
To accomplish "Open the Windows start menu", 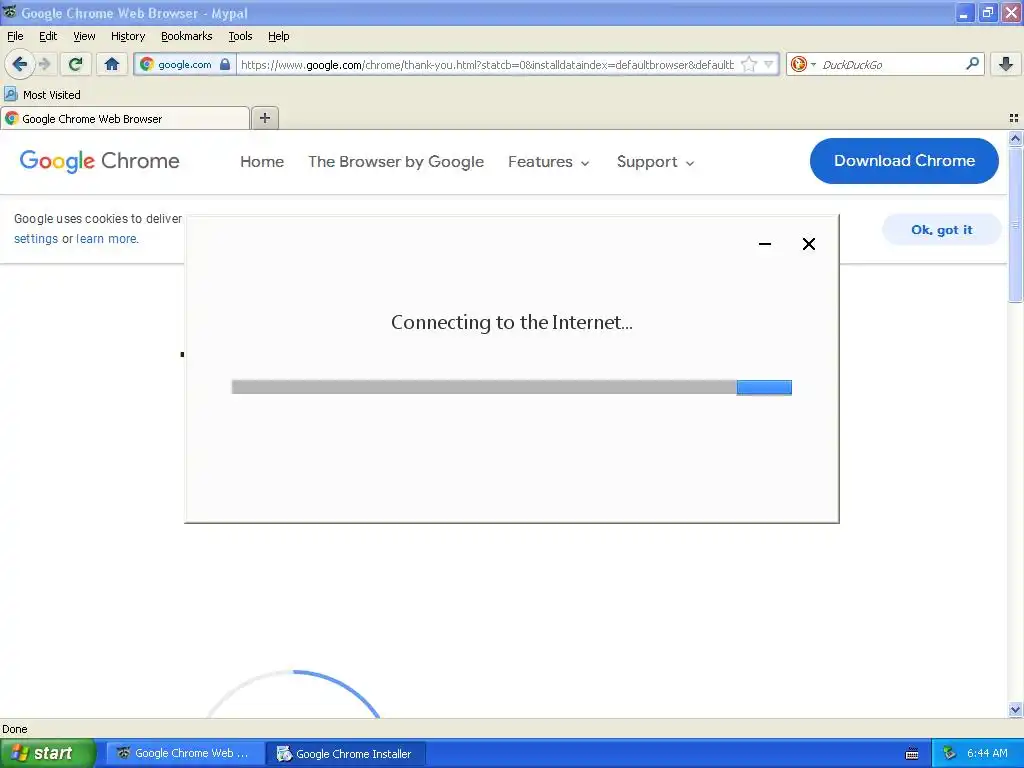I will (47, 753).
